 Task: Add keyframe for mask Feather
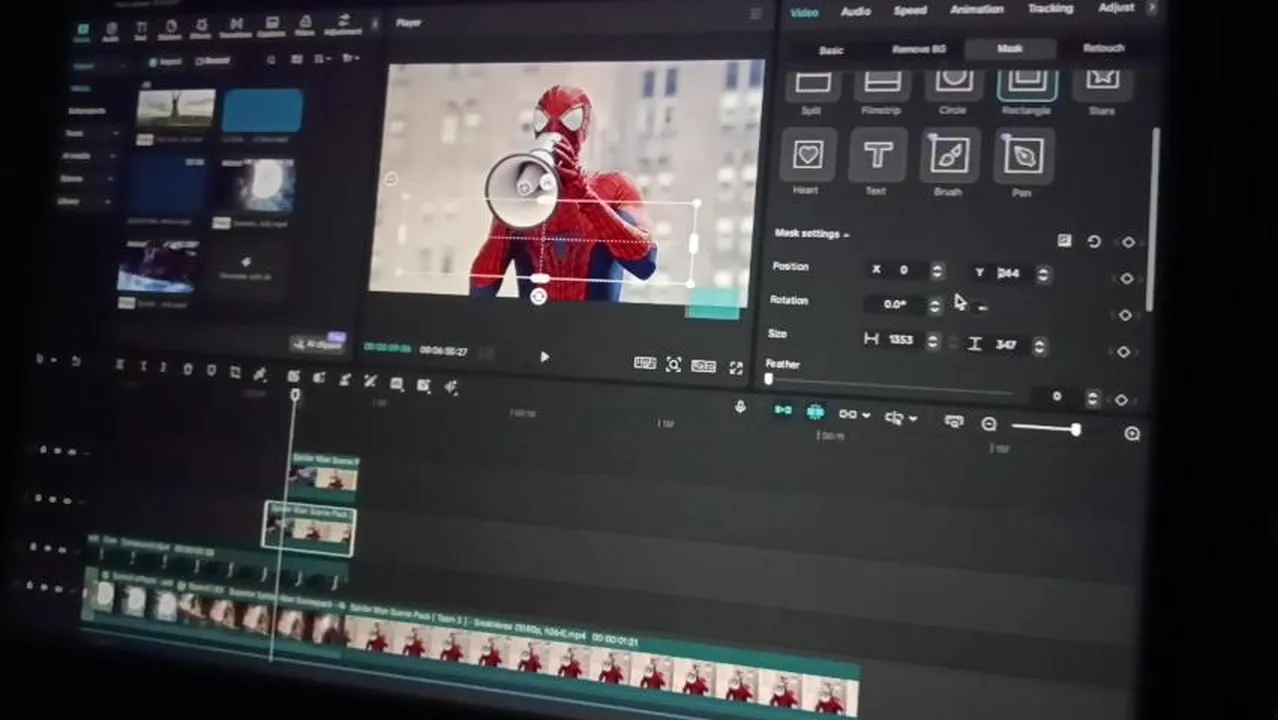1121,399
